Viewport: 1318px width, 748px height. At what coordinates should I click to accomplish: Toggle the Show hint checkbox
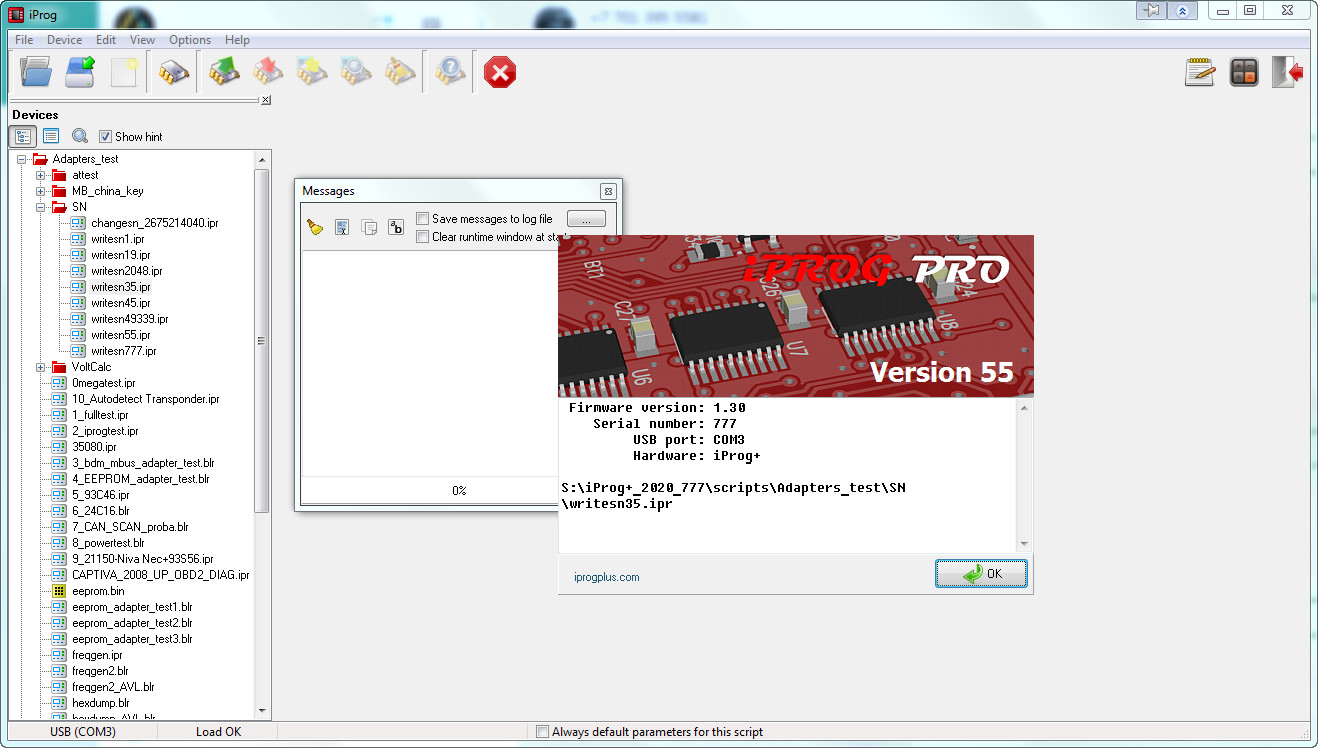tap(105, 137)
